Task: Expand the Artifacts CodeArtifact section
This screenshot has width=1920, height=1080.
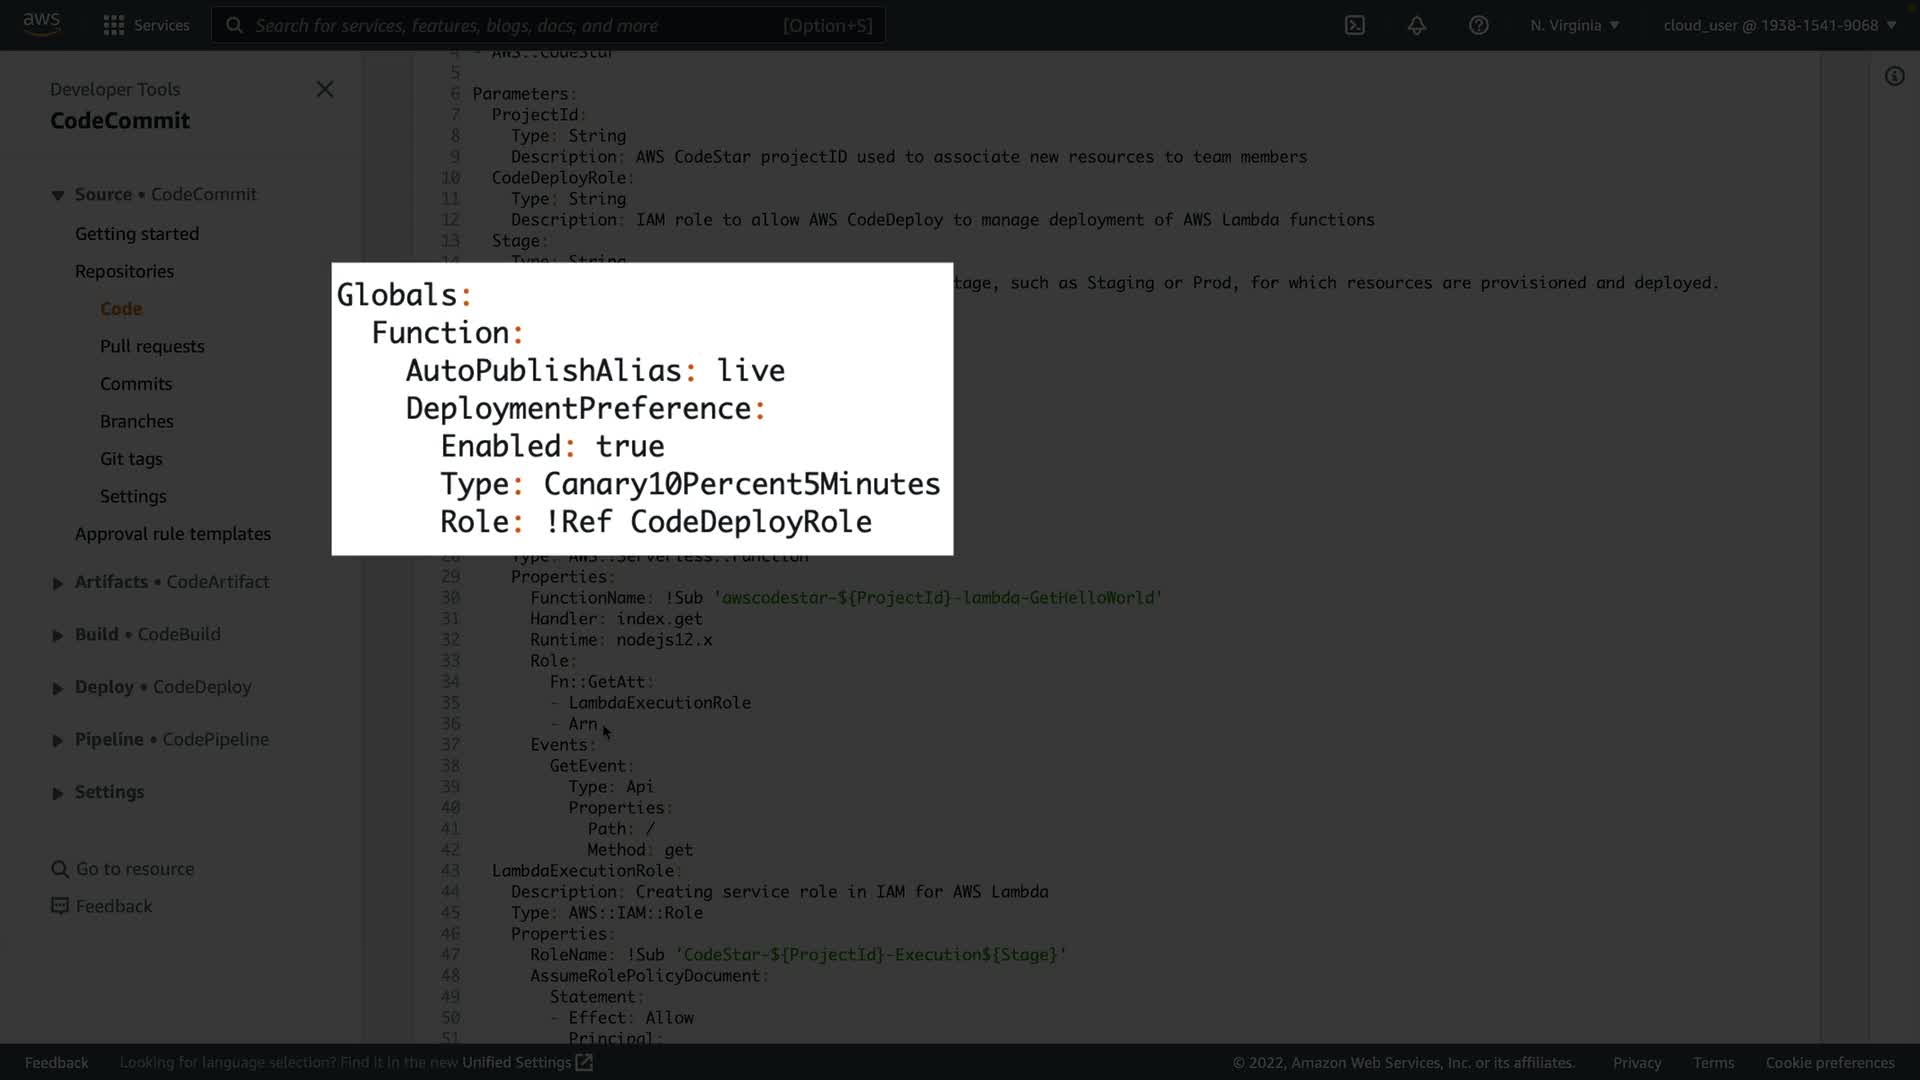Action: [58, 583]
